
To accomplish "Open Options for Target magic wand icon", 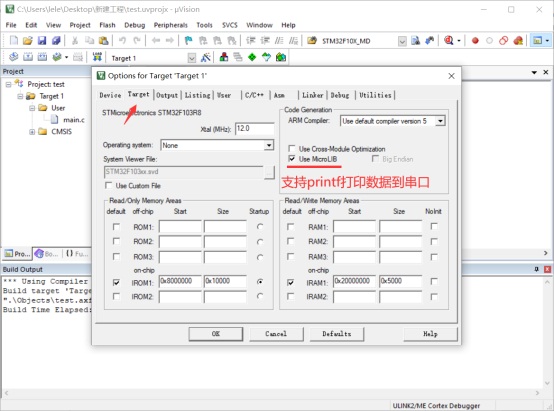I will (205, 57).
